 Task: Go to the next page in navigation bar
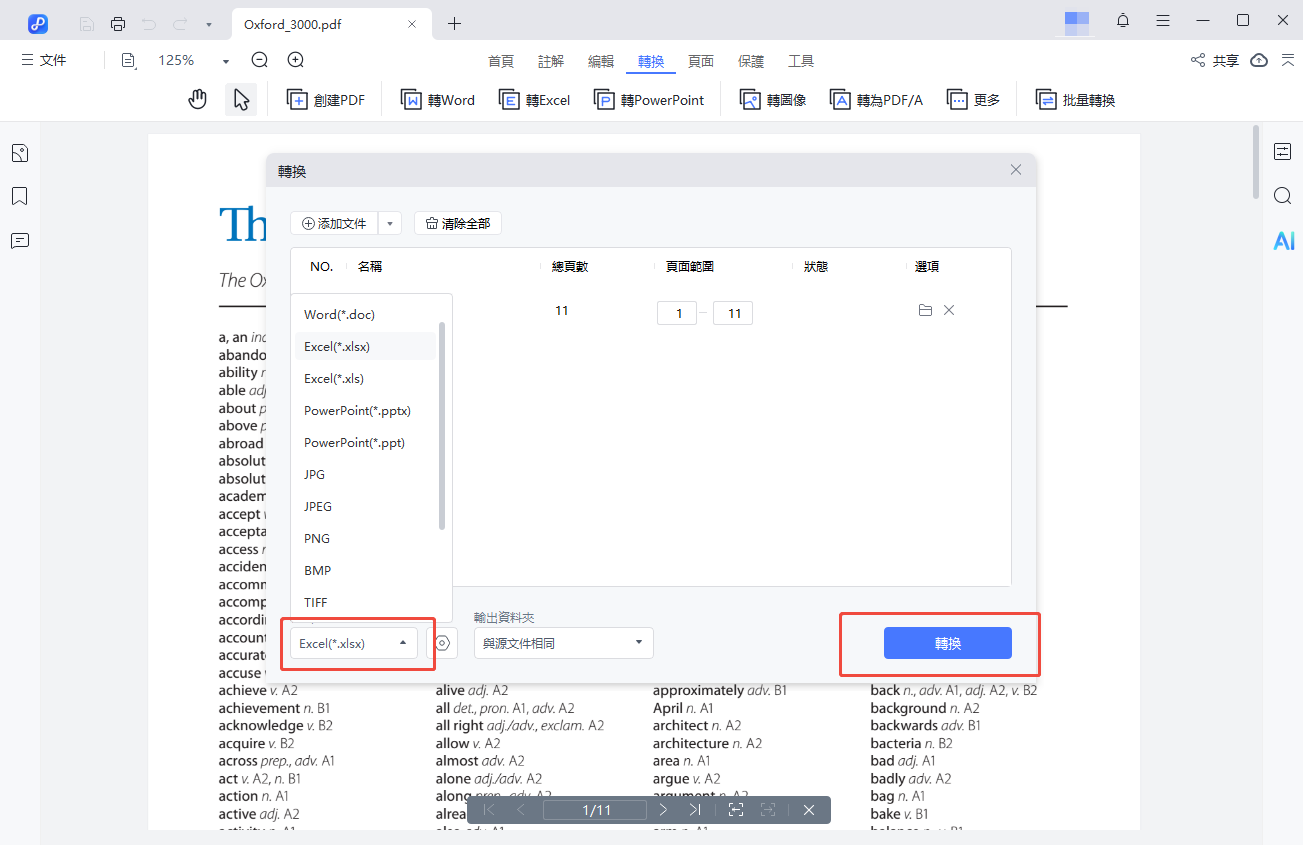click(663, 810)
